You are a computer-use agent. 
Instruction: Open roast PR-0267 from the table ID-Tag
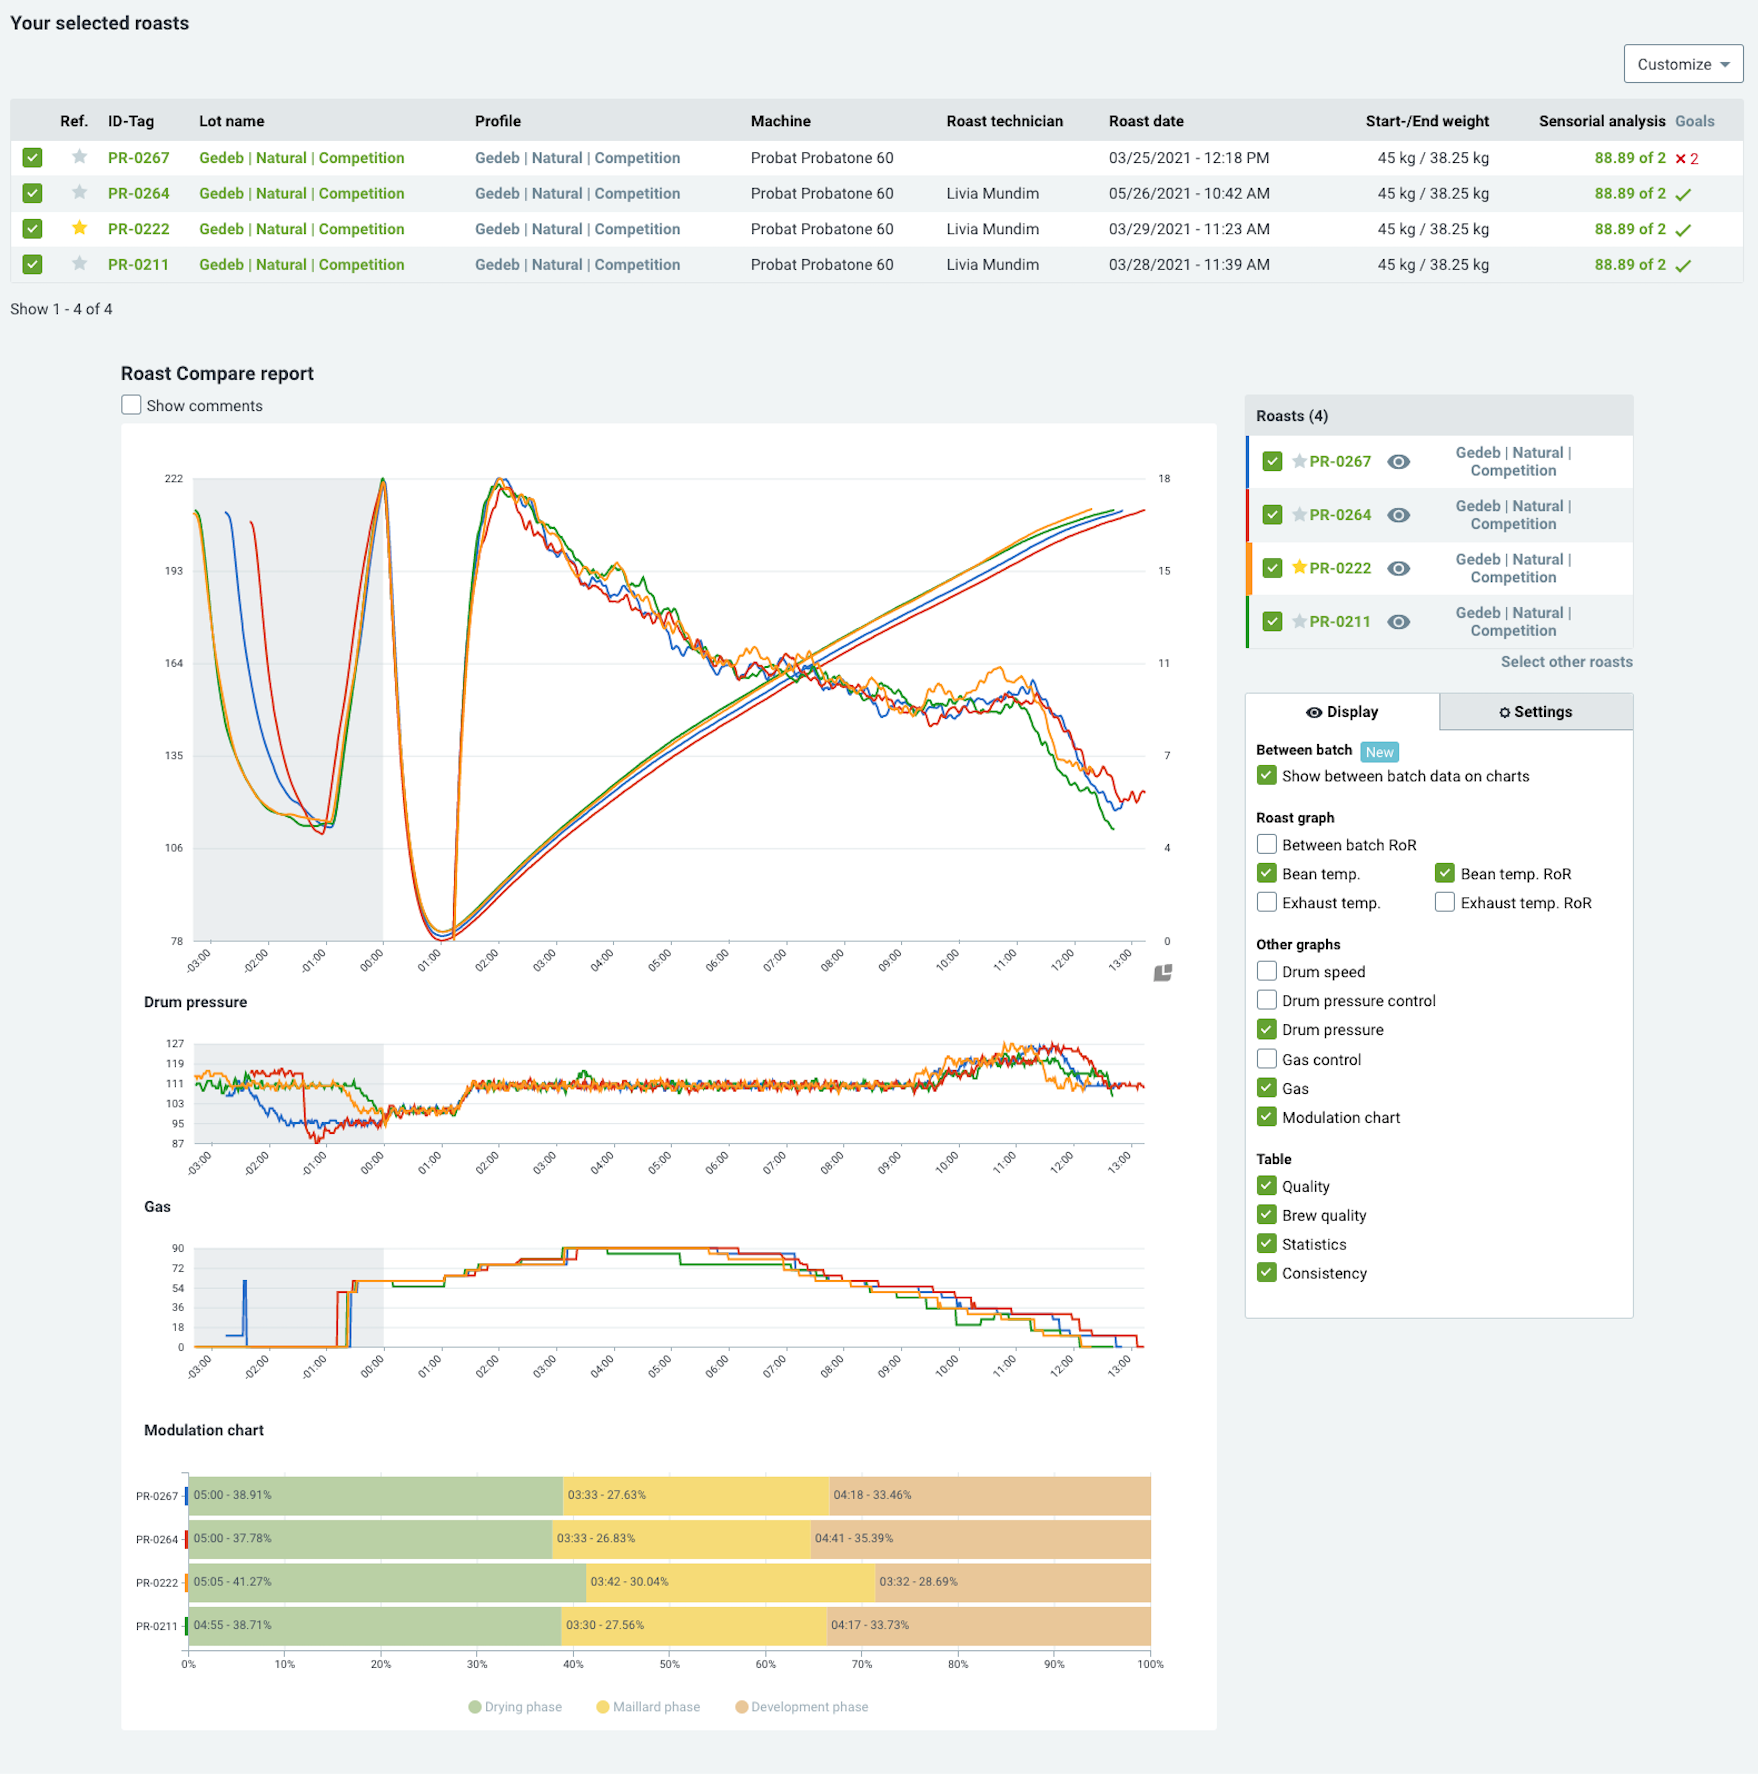[x=139, y=158]
